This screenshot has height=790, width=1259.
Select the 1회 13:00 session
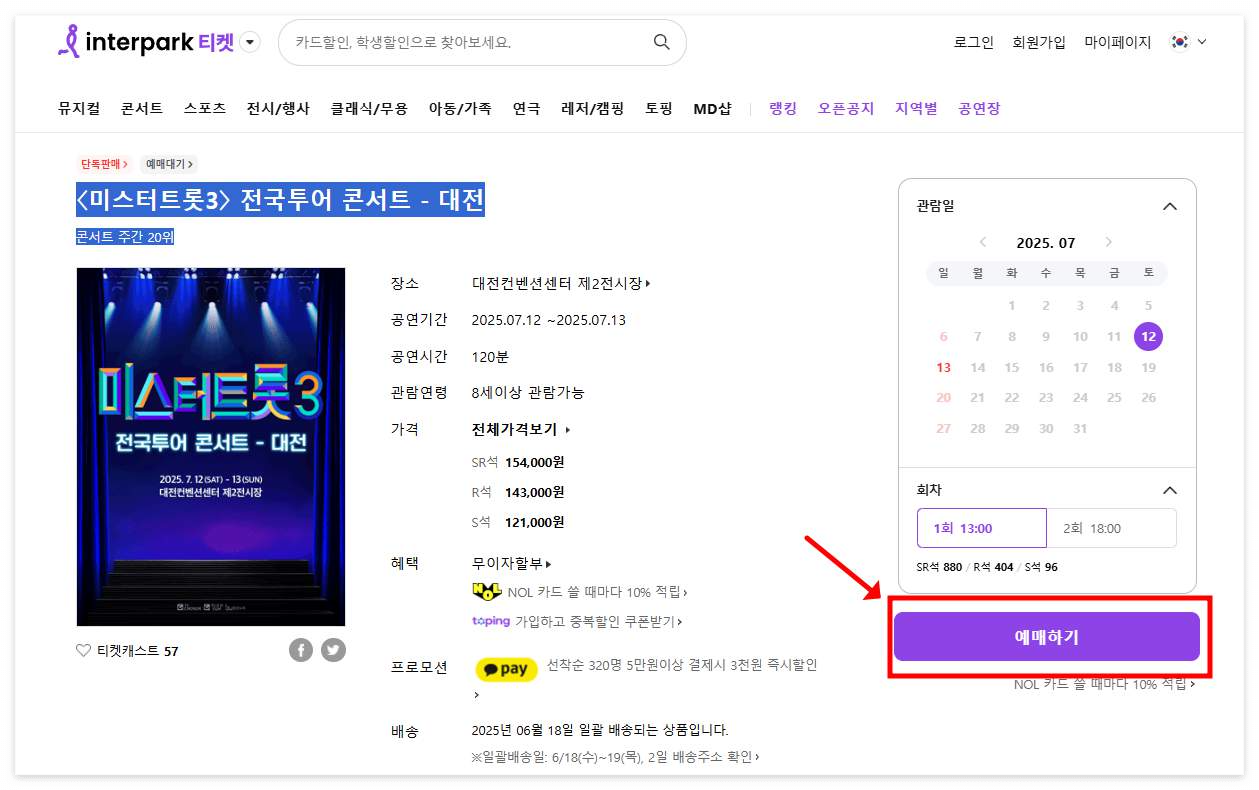[982, 528]
